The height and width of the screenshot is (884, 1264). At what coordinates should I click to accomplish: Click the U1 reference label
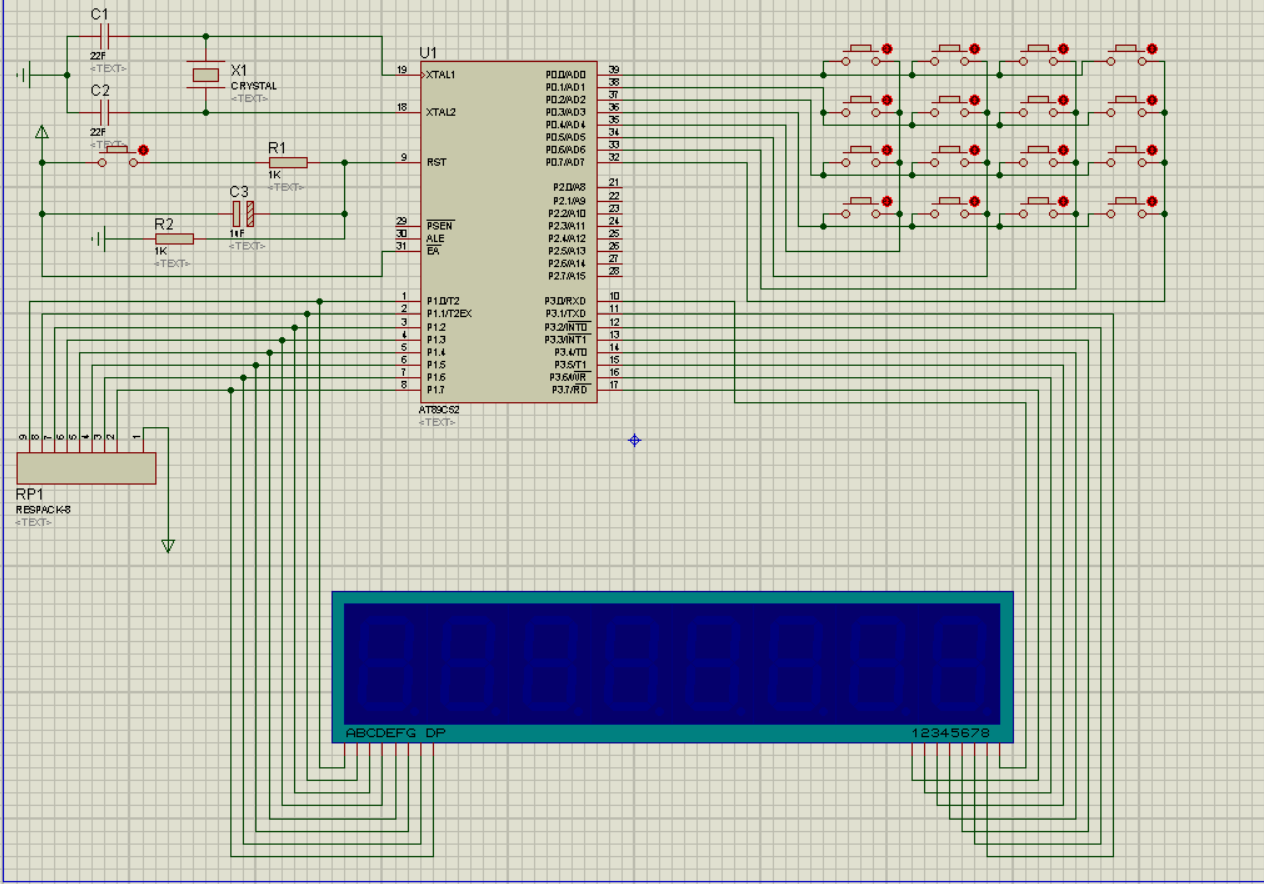coord(429,52)
